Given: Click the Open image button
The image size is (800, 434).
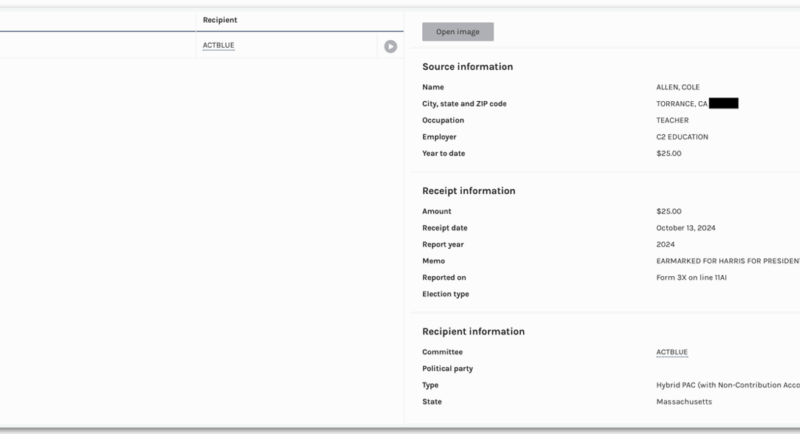Looking at the screenshot, I should [x=458, y=32].
